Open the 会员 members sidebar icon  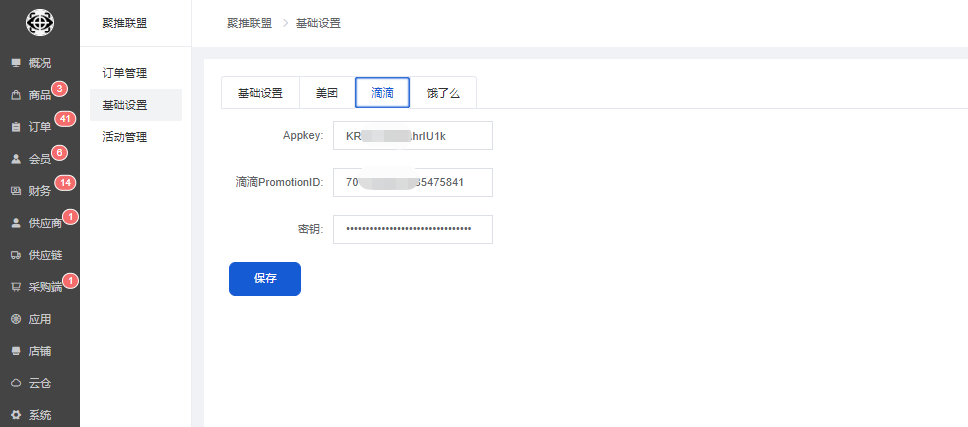tap(16, 159)
